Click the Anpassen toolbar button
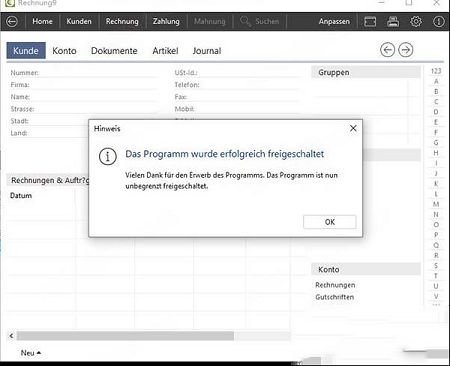Screen dimensions: 450x366 tap(334, 22)
